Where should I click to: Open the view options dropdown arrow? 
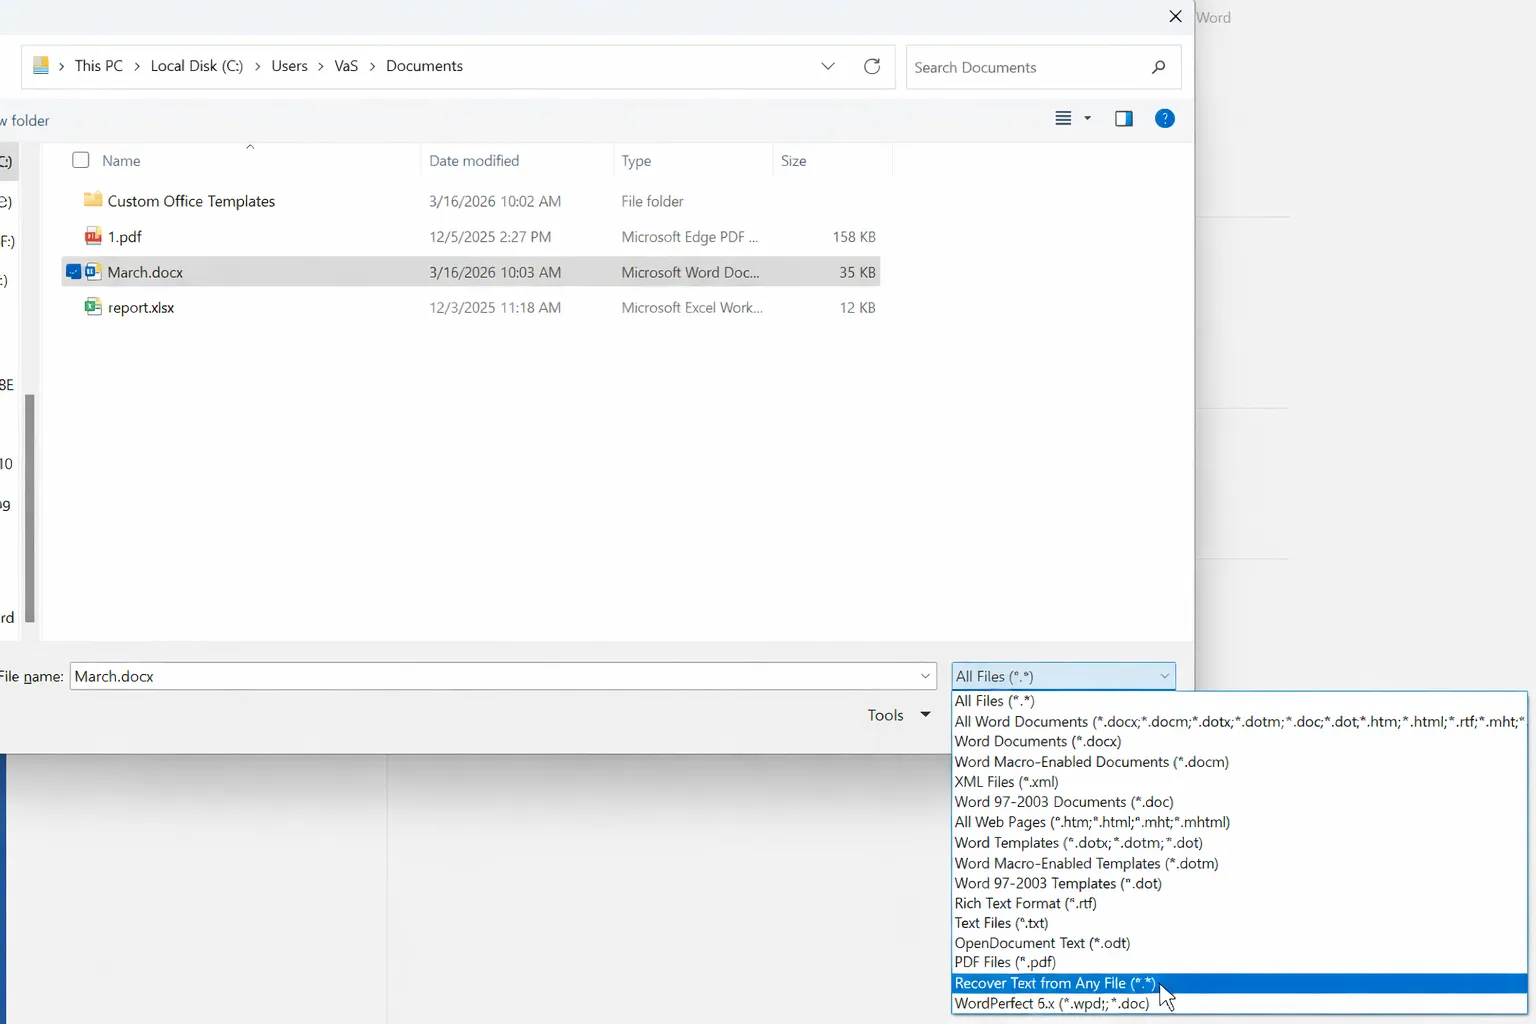(1088, 119)
